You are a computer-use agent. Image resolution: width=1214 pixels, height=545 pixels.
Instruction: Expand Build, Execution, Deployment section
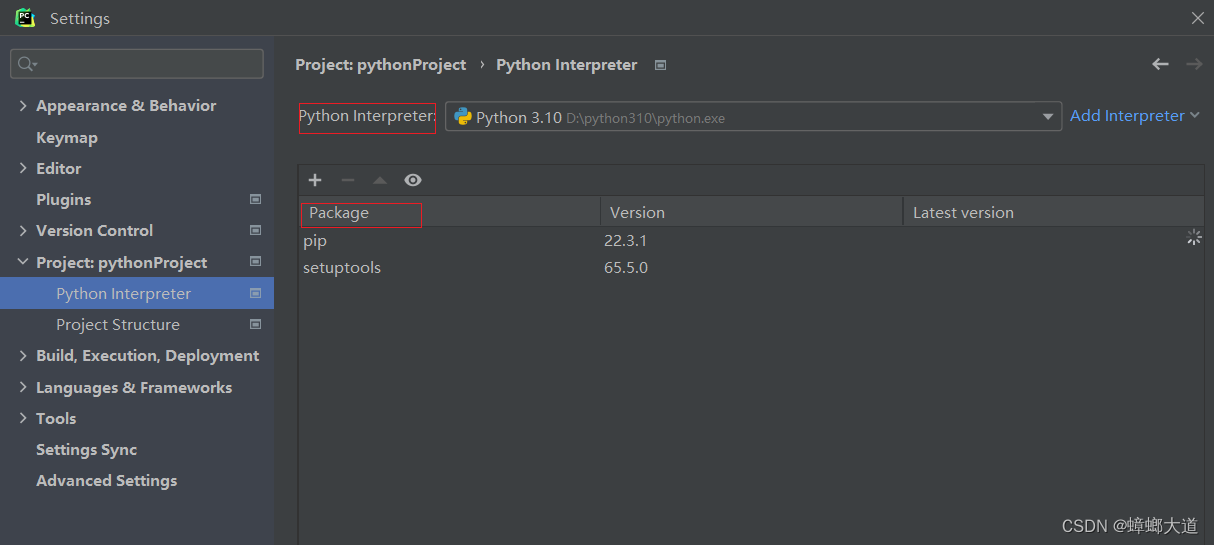23,355
